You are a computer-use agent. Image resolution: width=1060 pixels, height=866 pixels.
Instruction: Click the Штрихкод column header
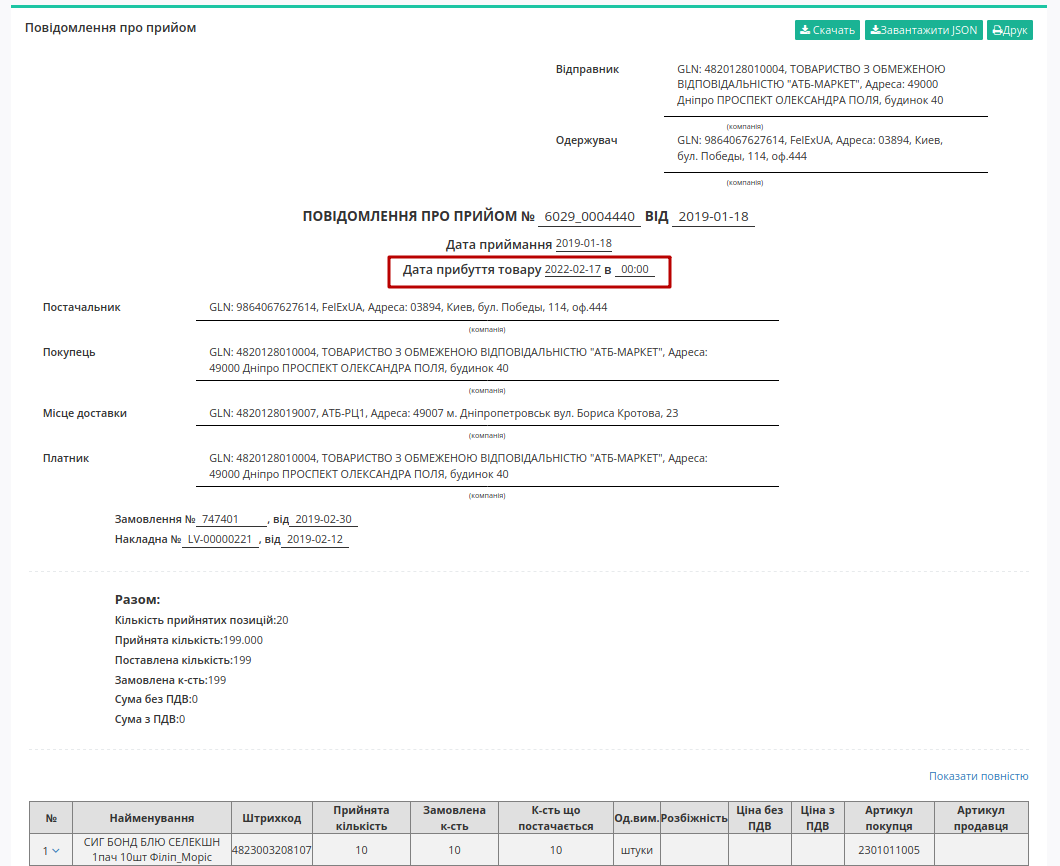pos(272,818)
